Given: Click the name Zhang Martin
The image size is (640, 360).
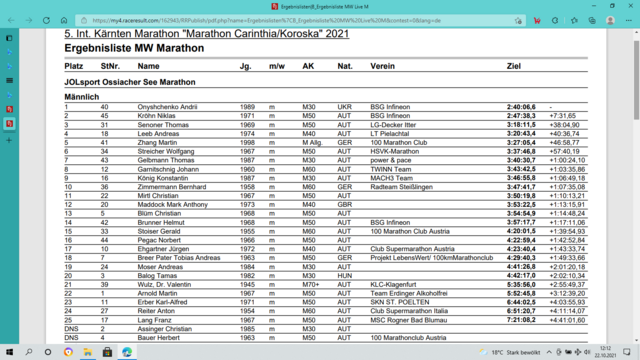Looking at the screenshot, I should 157,142.
